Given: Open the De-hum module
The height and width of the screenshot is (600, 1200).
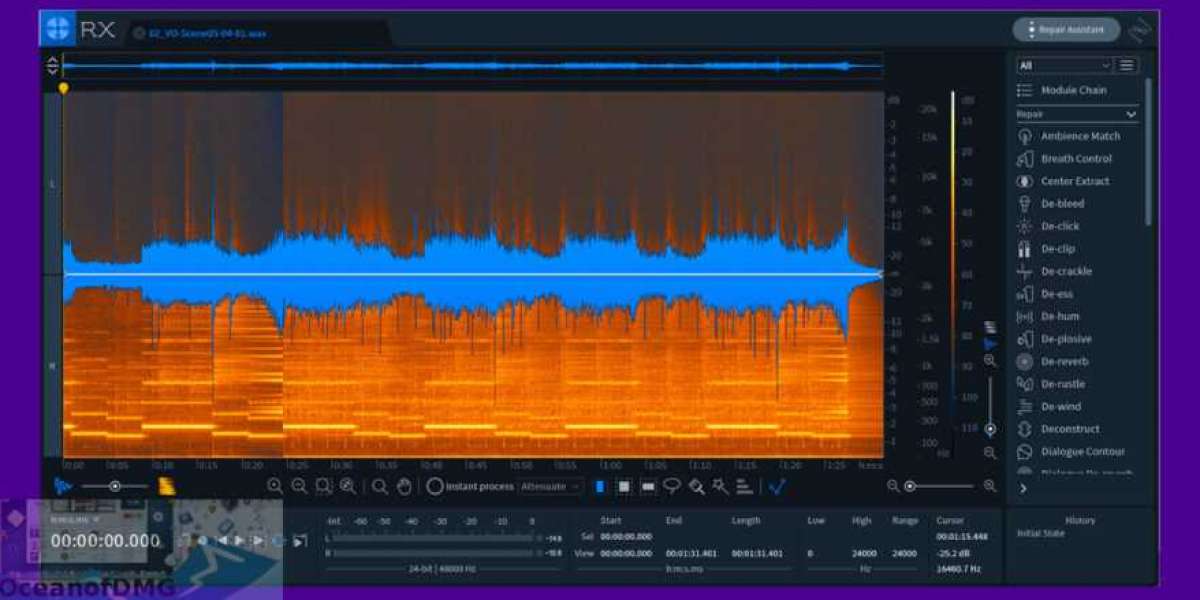Looking at the screenshot, I should tap(1059, 316).
